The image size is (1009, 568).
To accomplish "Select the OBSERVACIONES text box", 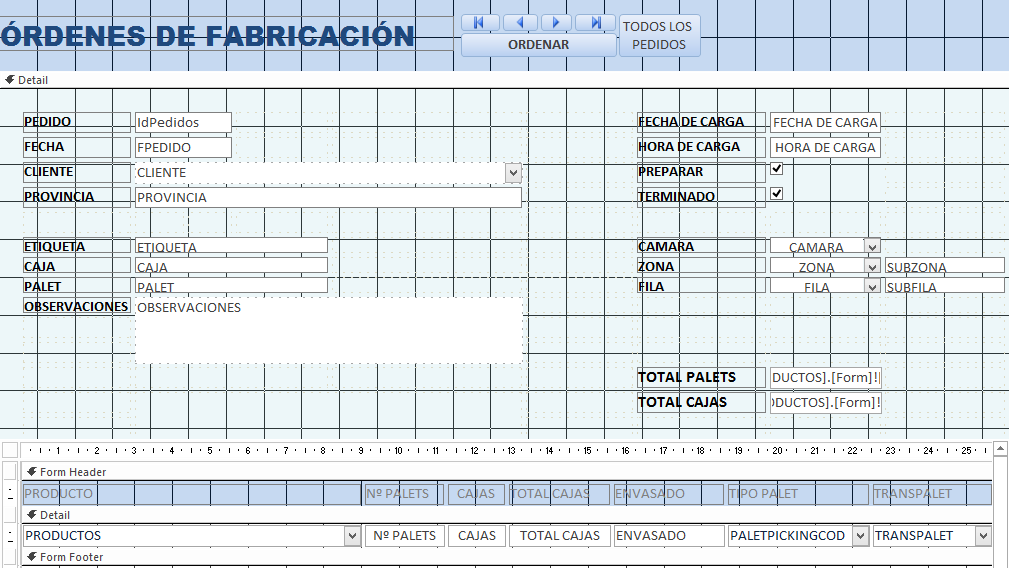I will click(x=328, y=330).
